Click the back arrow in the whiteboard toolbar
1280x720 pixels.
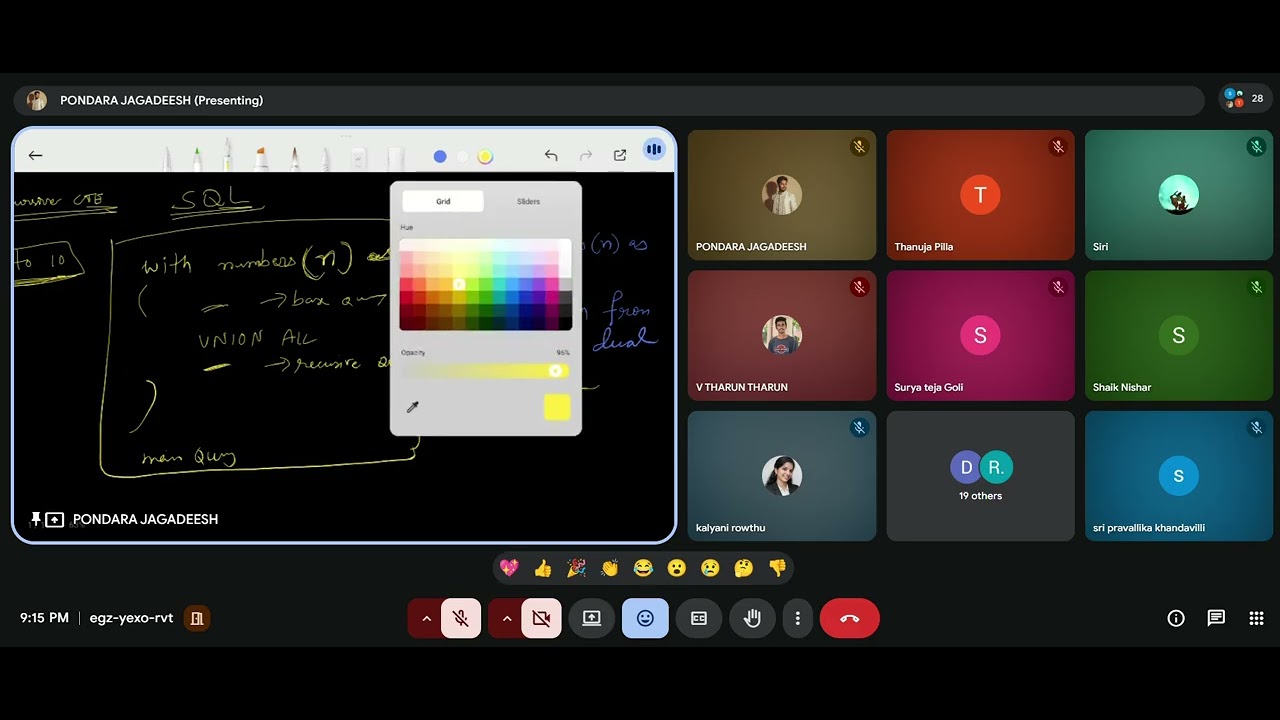pyautogui.click(x=35, y=155)
